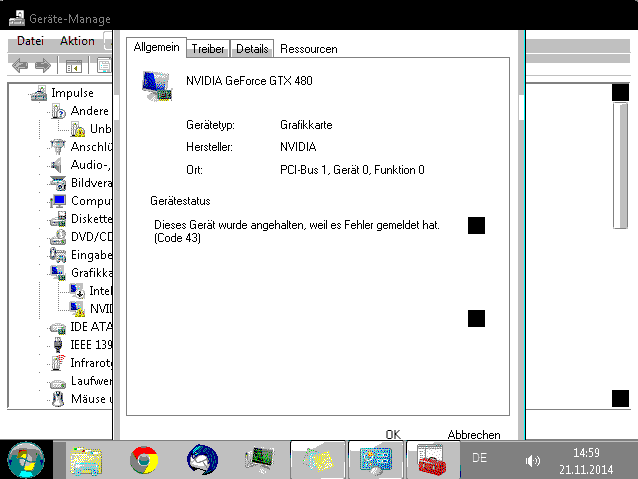Image resolution: width=638 pixels, height=479 pixels.
Task: Select the Diskette tree entry text
Action: coord(92,219)
